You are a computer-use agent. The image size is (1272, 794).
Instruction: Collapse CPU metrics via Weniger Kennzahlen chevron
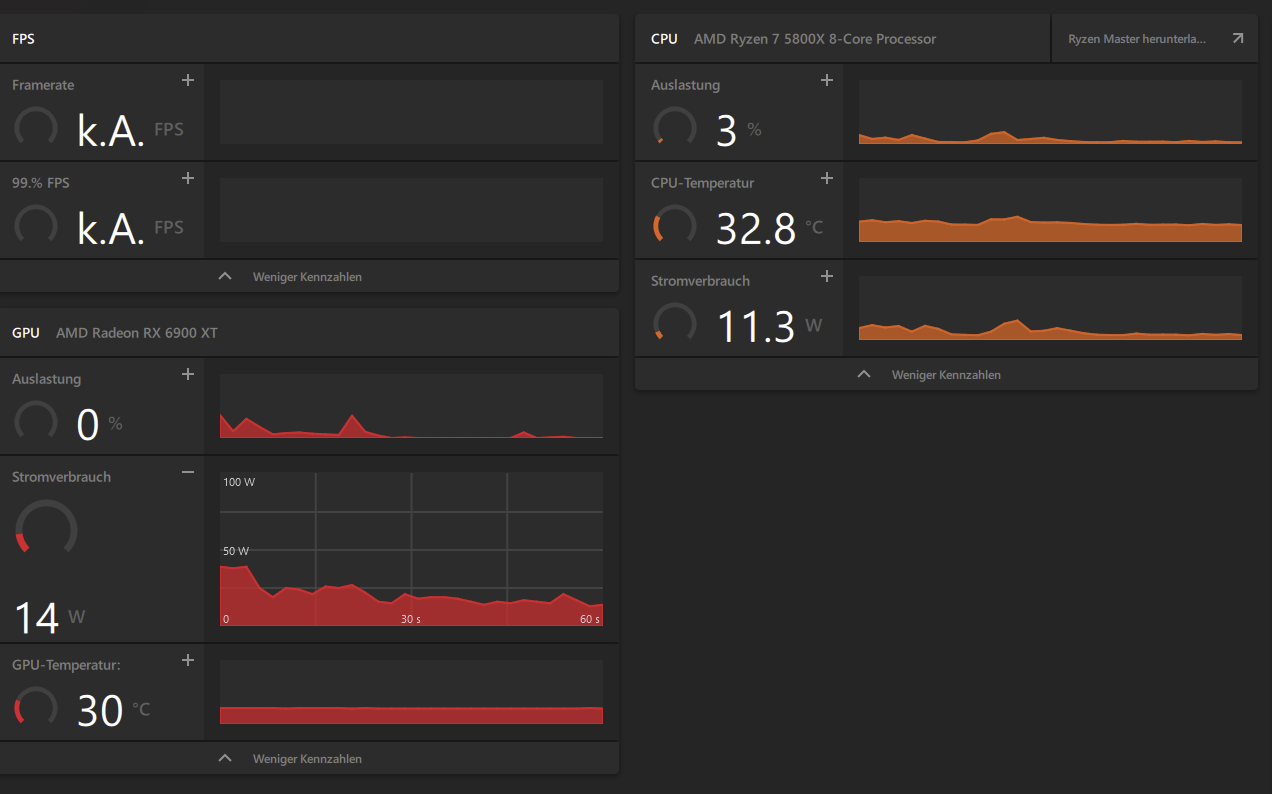864,374
